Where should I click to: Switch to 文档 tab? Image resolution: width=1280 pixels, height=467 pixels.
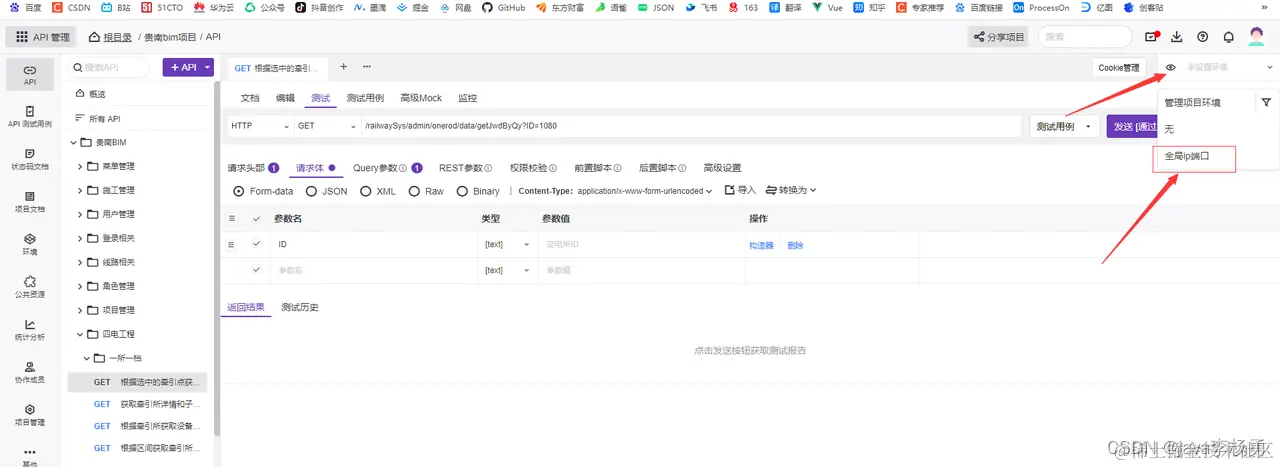pyautogui.click(x=250, y=98)
